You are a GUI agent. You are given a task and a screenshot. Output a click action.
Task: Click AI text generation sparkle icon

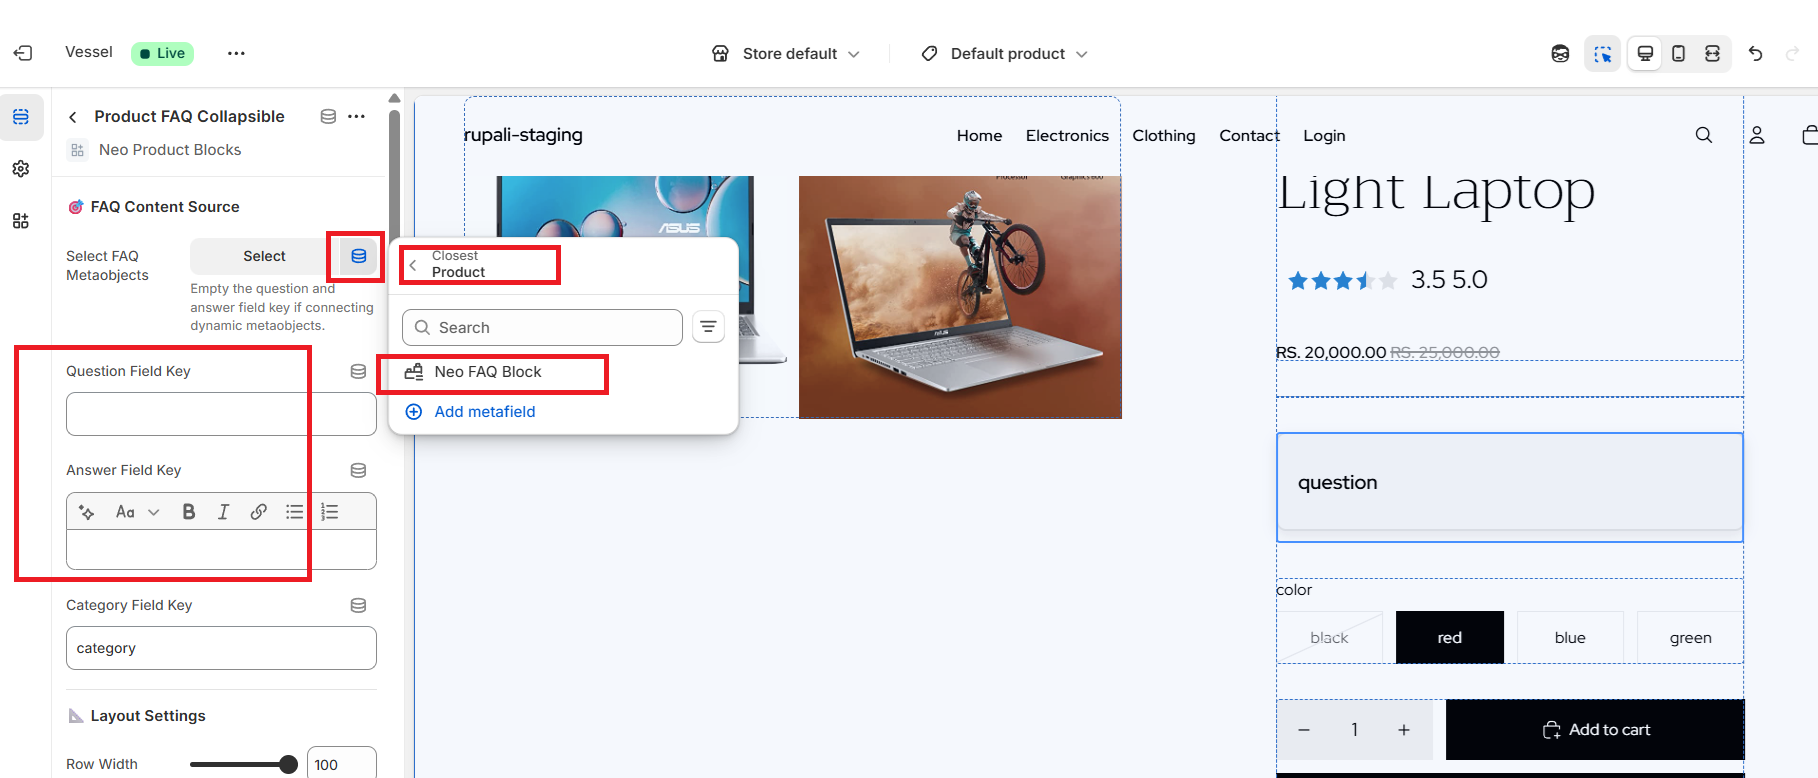(87, 512)
